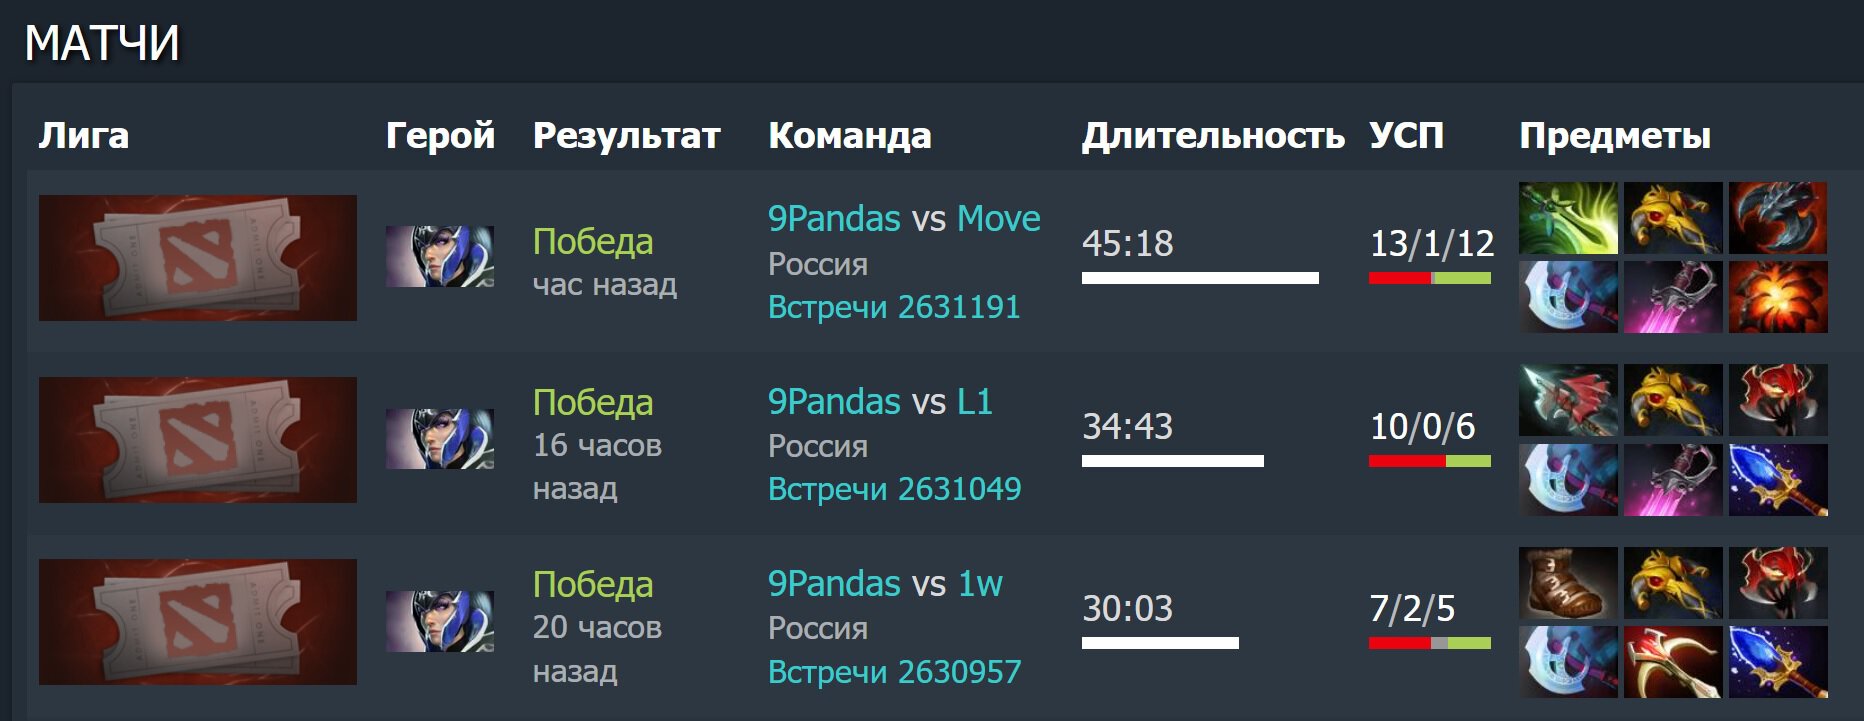
Task: Open series link Встречи 2630957
Action: pyautogui.click(x=894, y=672)
